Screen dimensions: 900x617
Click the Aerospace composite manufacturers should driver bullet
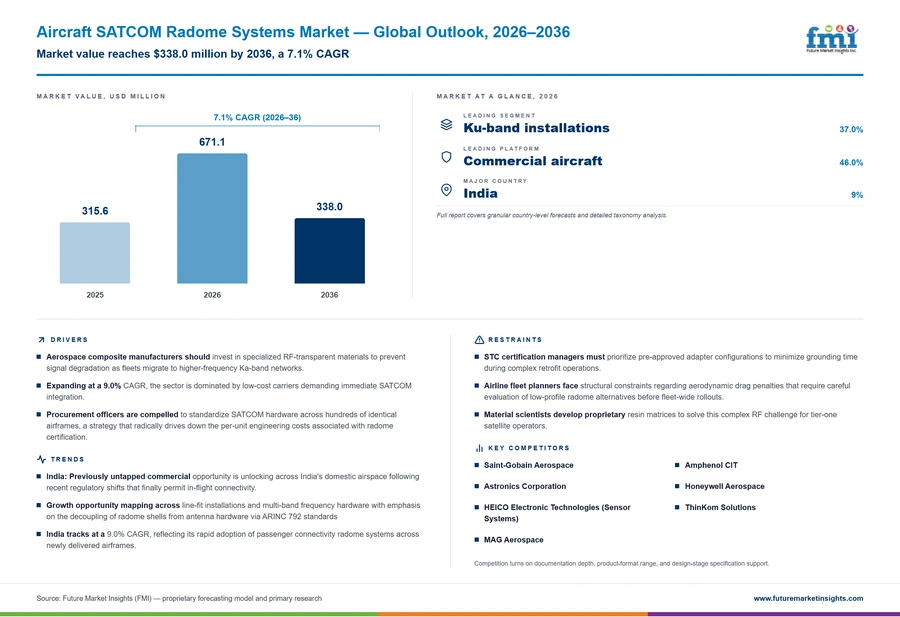[x=226, y=362]
